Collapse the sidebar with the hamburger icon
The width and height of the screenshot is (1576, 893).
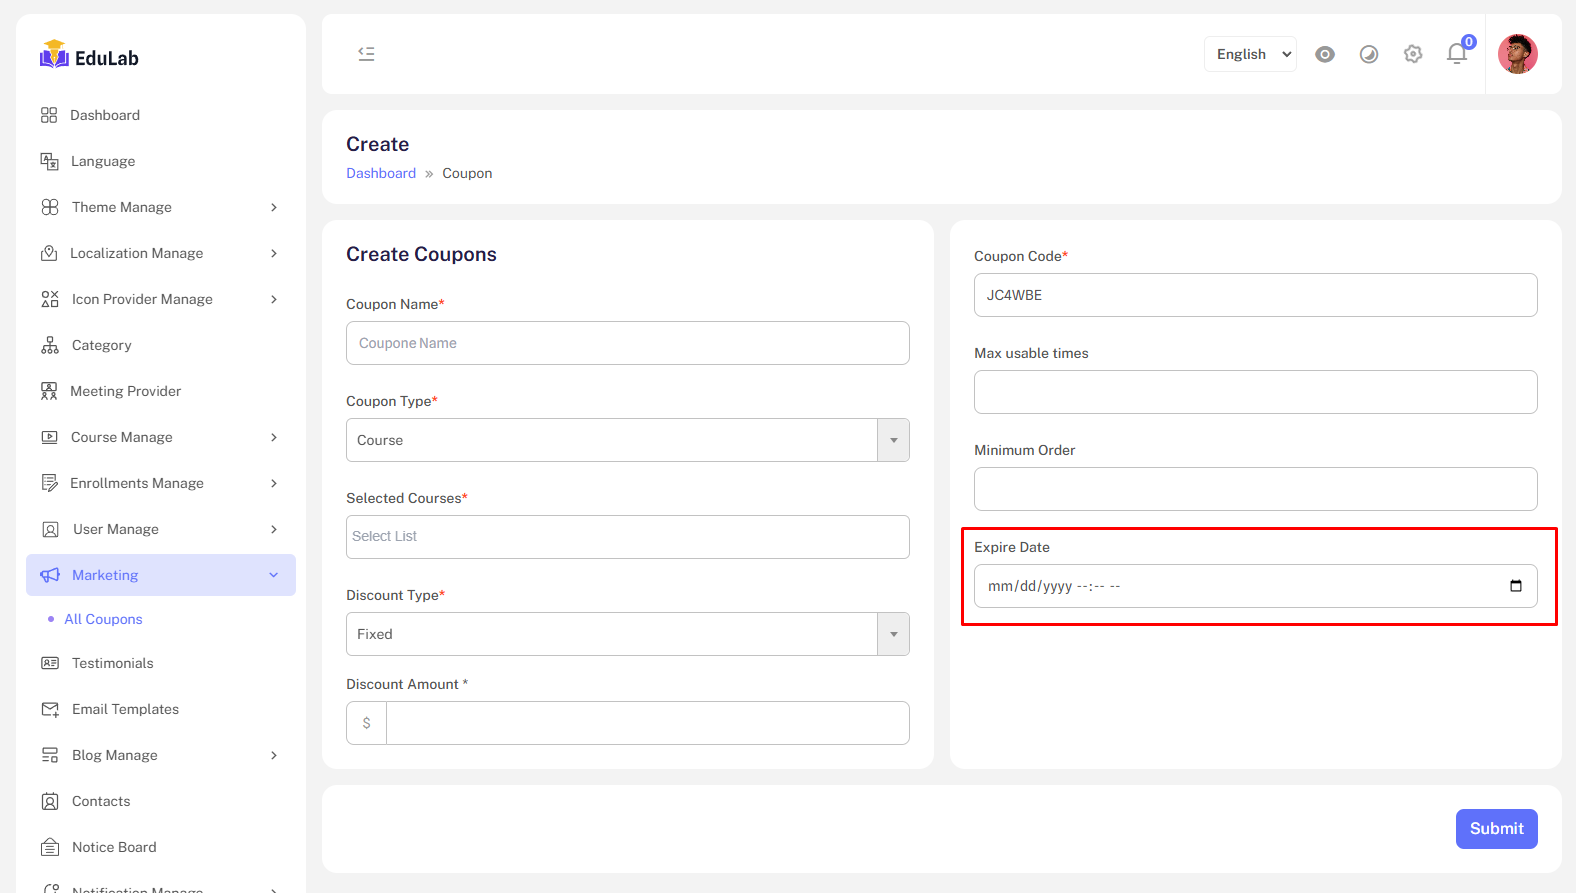(x=366, y=54)
